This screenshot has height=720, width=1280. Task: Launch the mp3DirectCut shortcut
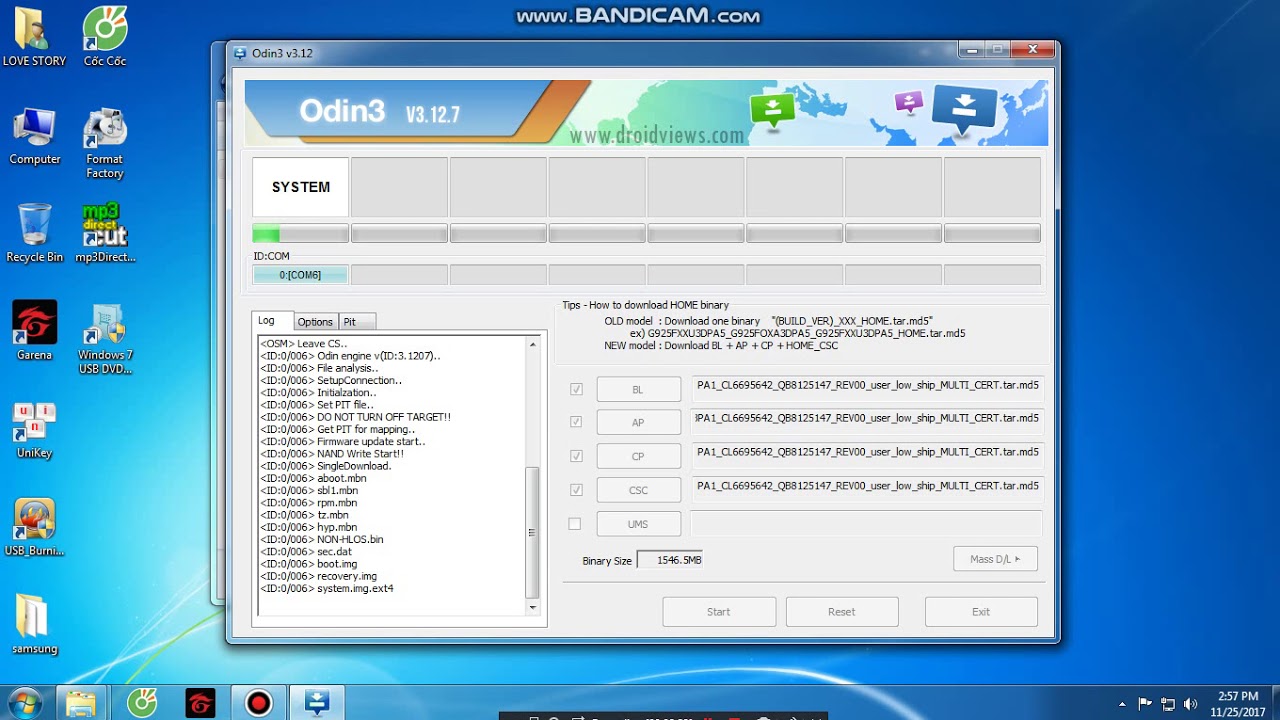pos(105,233)
